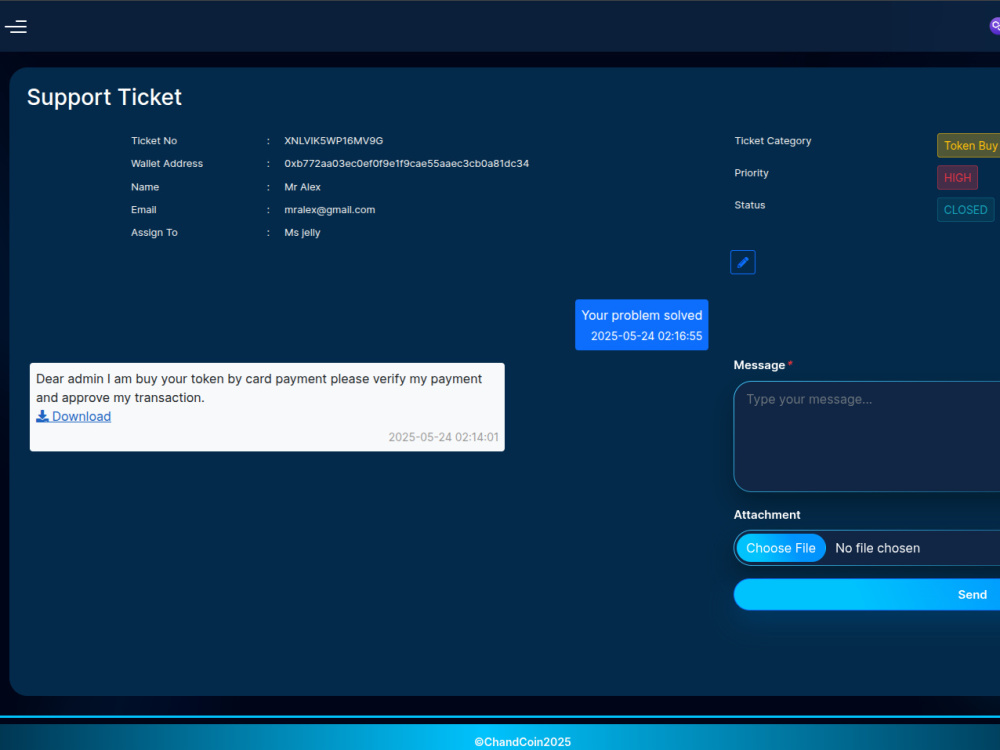Image resolution: width=1000 pixels, height=750 pixels.
Task: Click the Assign To label
Action: coord(154,233)
